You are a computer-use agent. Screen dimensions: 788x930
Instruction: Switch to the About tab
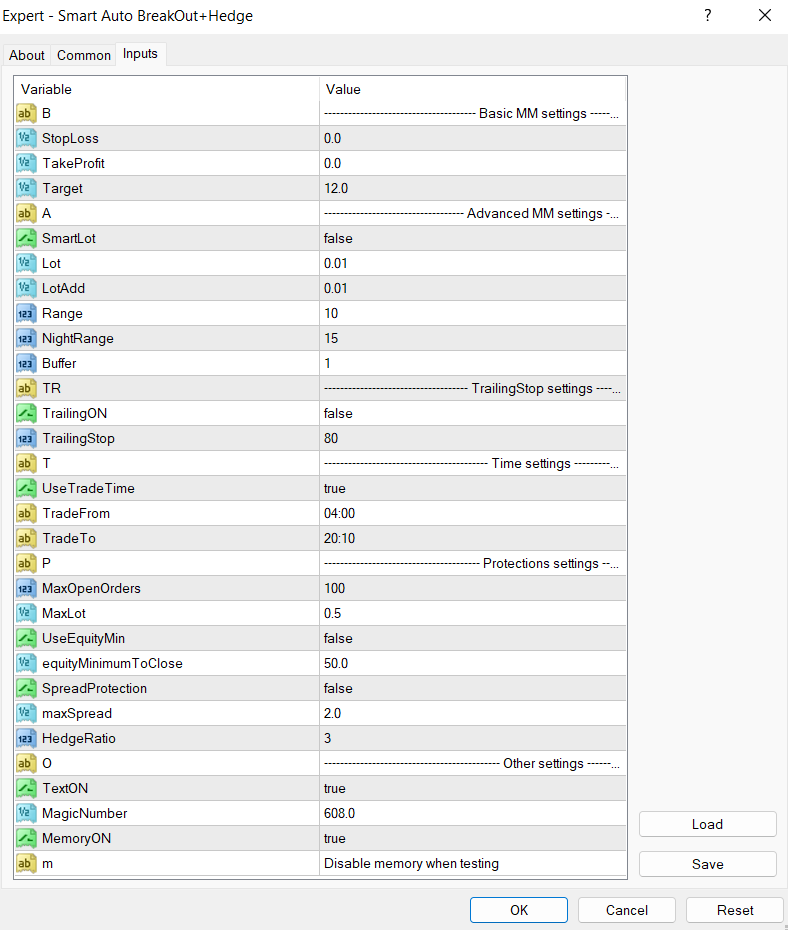27,55
